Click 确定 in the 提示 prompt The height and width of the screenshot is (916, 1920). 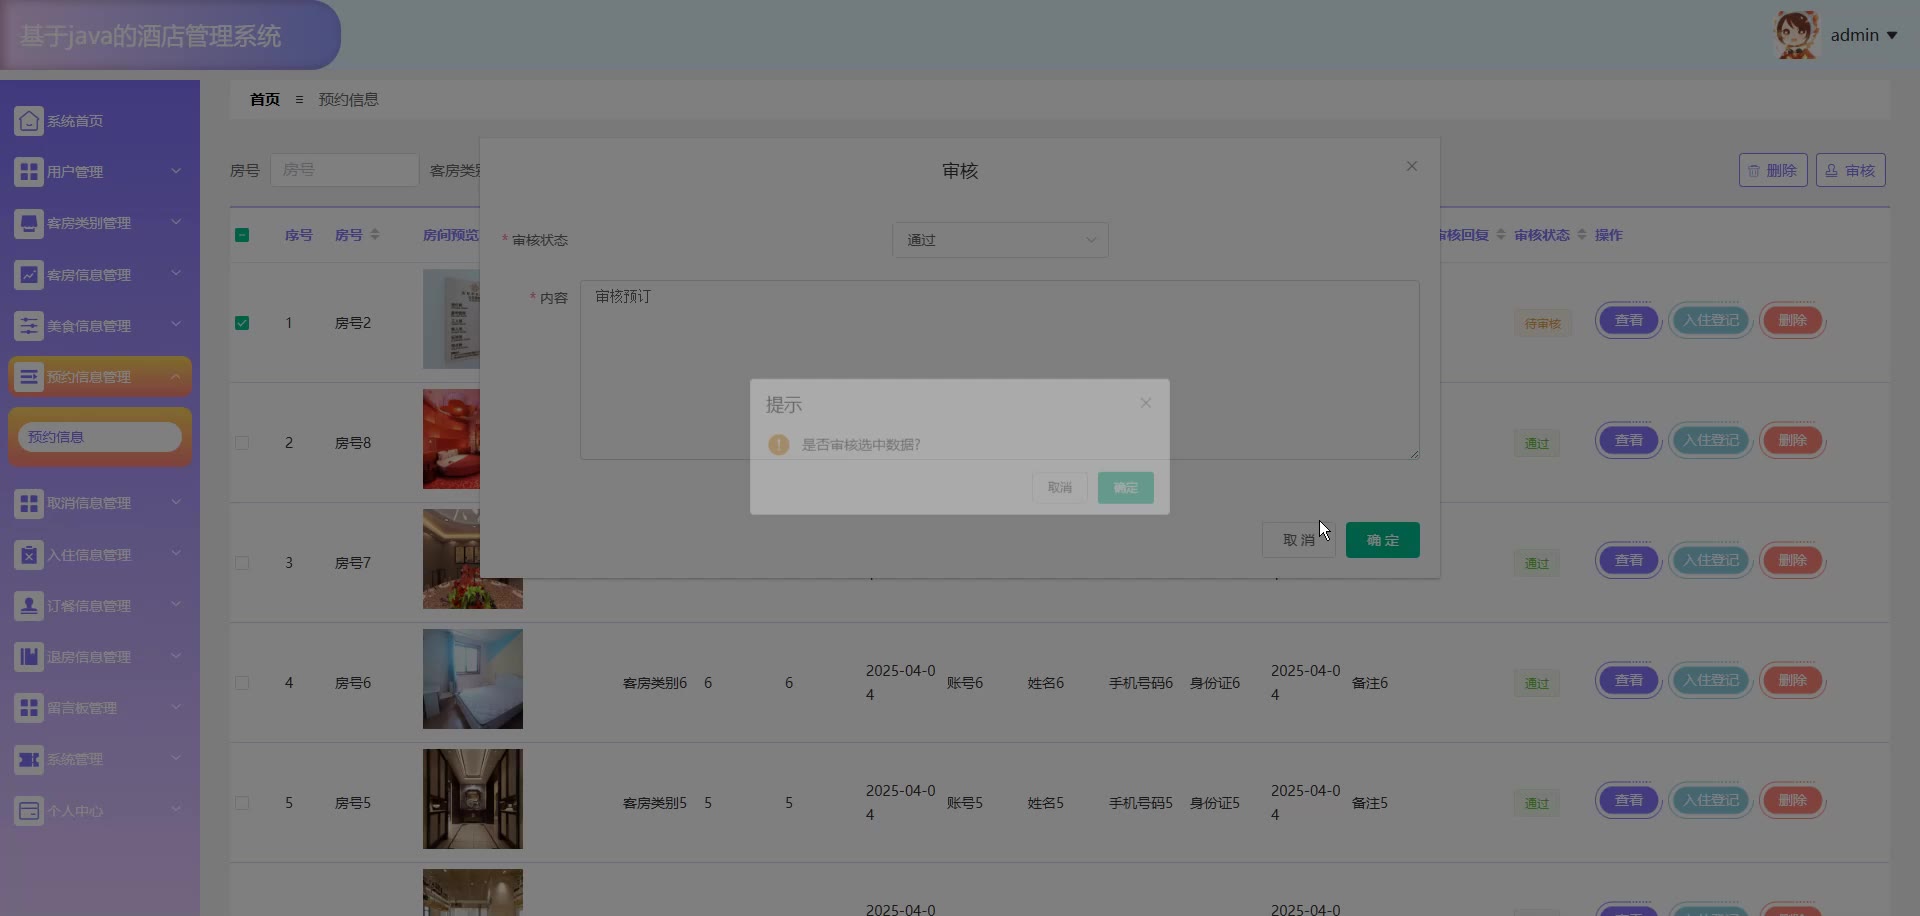1126,488
